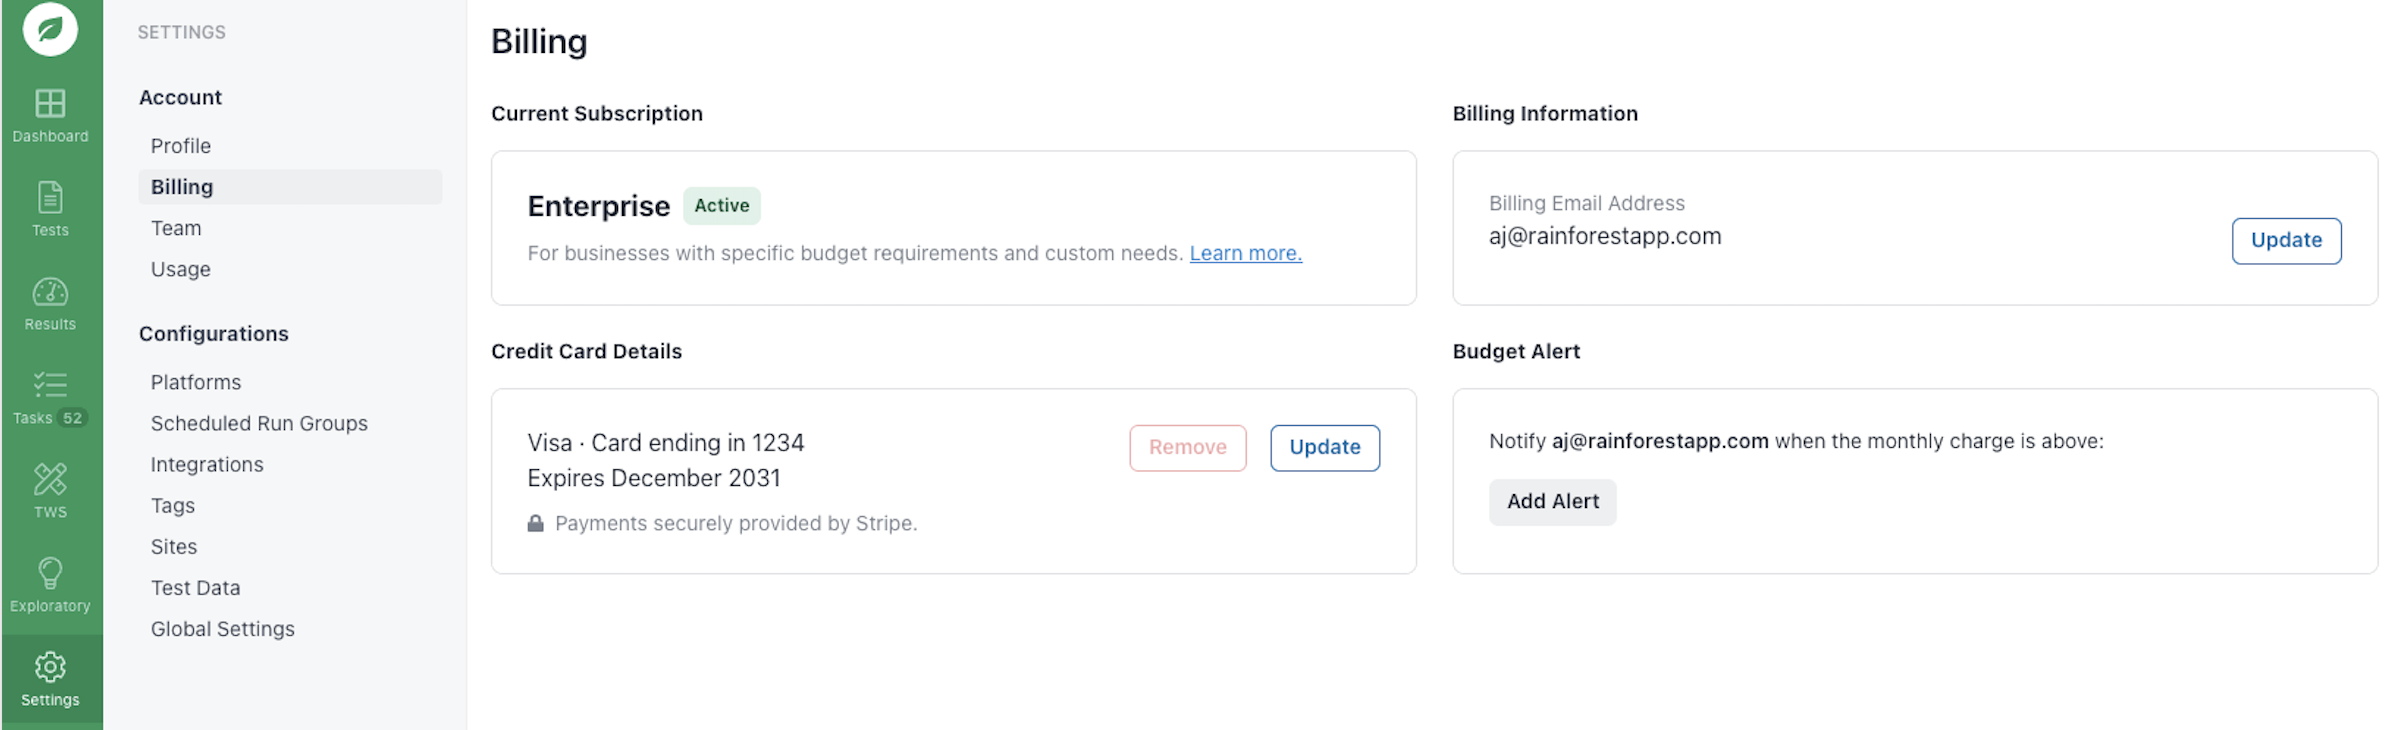This screenshot has height=730, width=2388.
Task: Update the billing email address
Action: point(2285,240)
